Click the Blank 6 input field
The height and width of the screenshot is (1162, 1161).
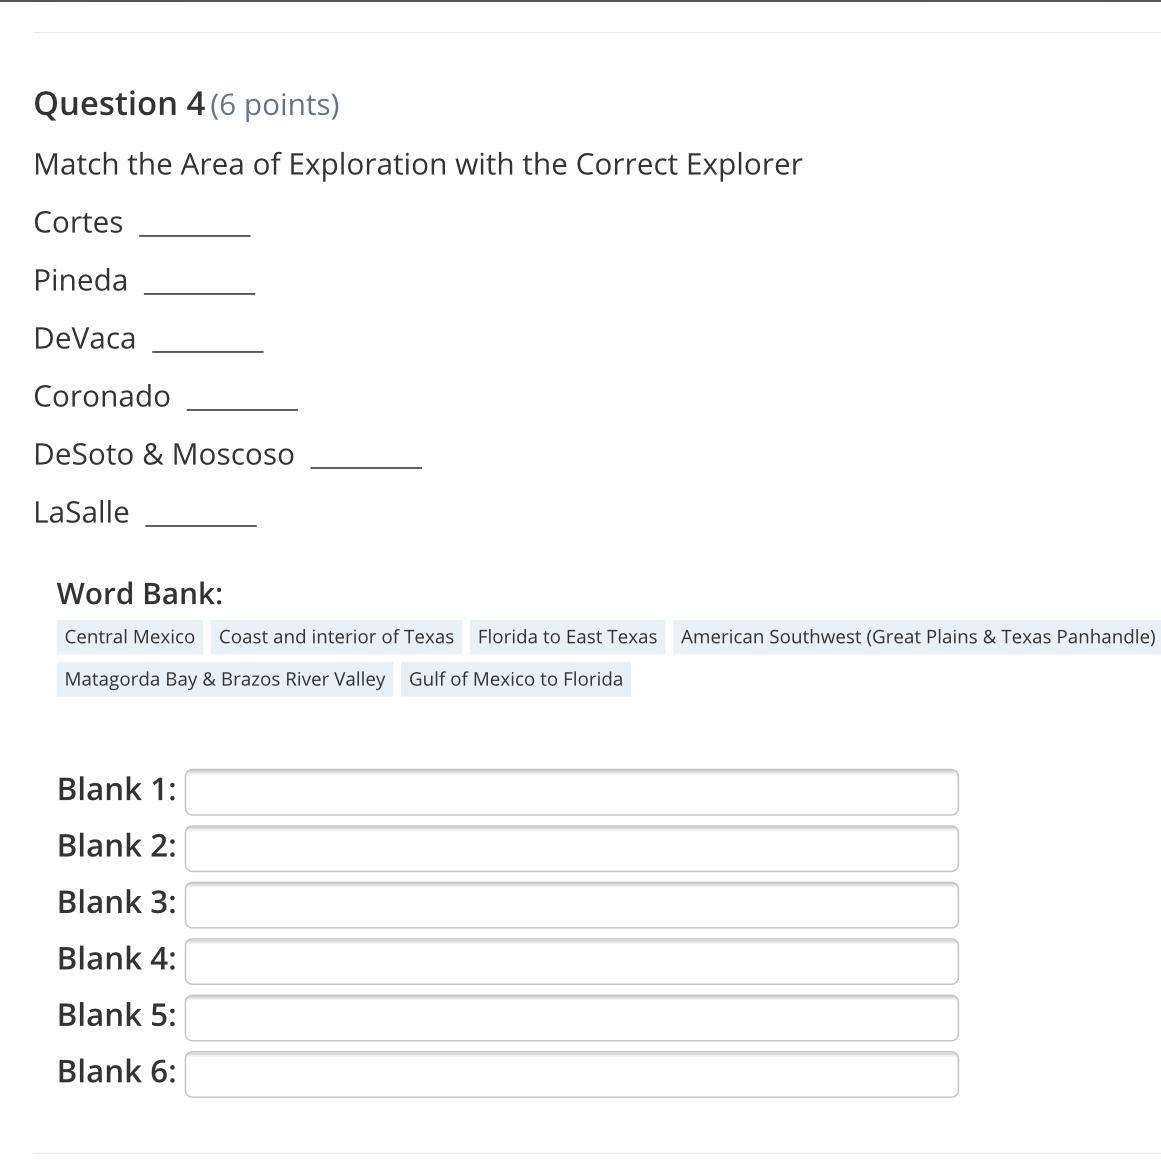pos(571,1074)
